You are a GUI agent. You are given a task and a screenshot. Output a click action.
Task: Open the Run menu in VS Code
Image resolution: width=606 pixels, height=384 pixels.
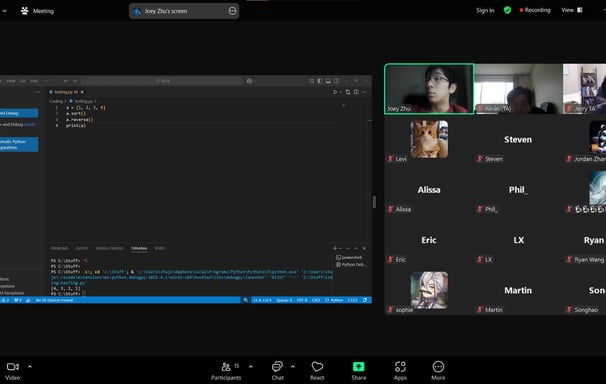(34, 81)
